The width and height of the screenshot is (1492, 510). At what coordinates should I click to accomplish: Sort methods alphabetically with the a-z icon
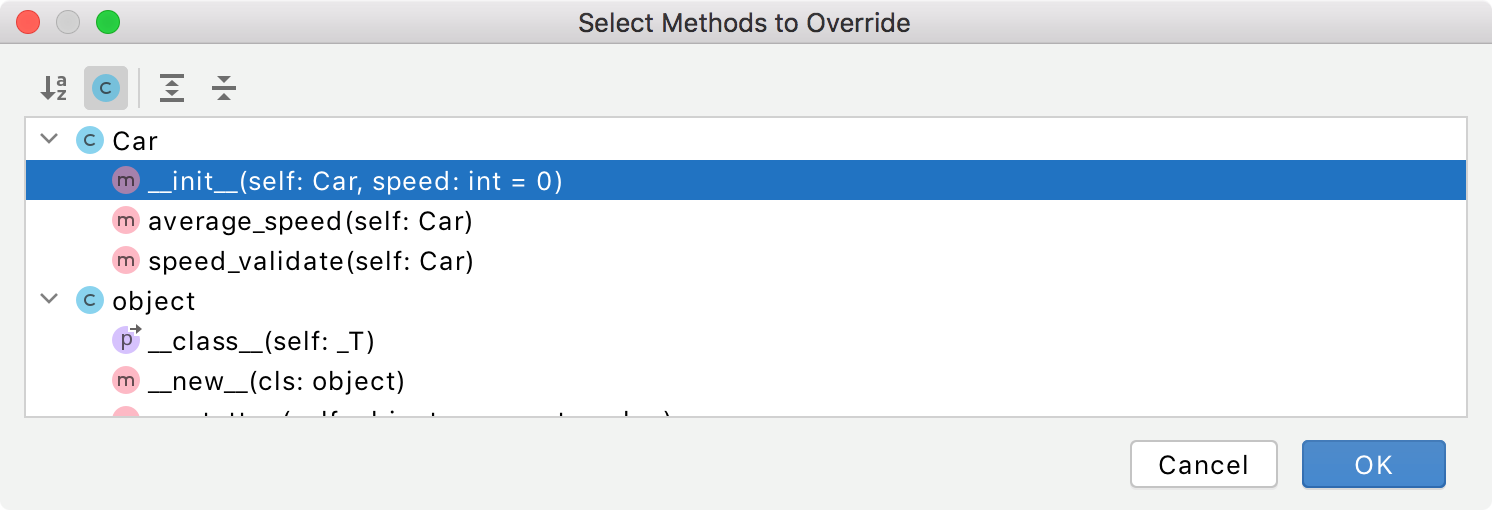pos(54,88)
